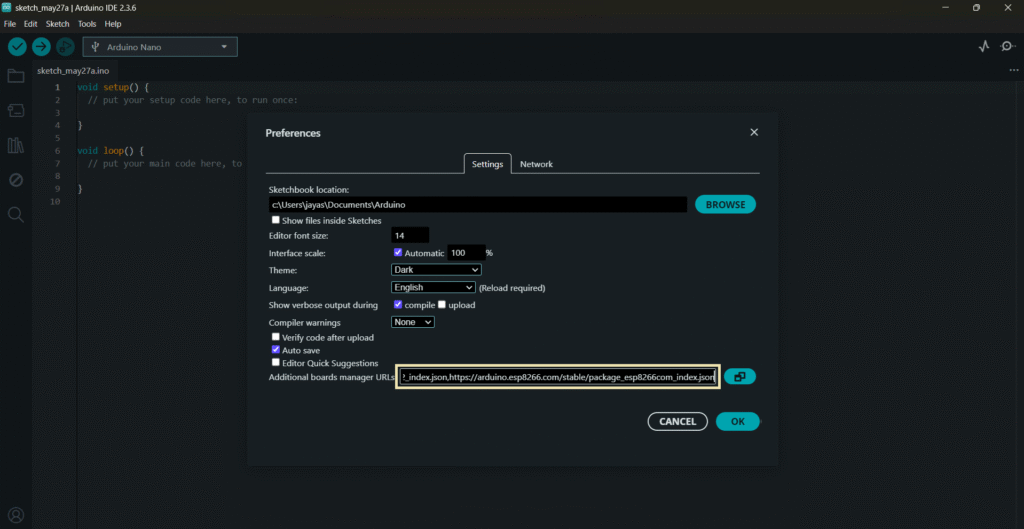Open the Search magnifier sidebar icon
Screen dimensions: 1024x529
tap(16, 214)
